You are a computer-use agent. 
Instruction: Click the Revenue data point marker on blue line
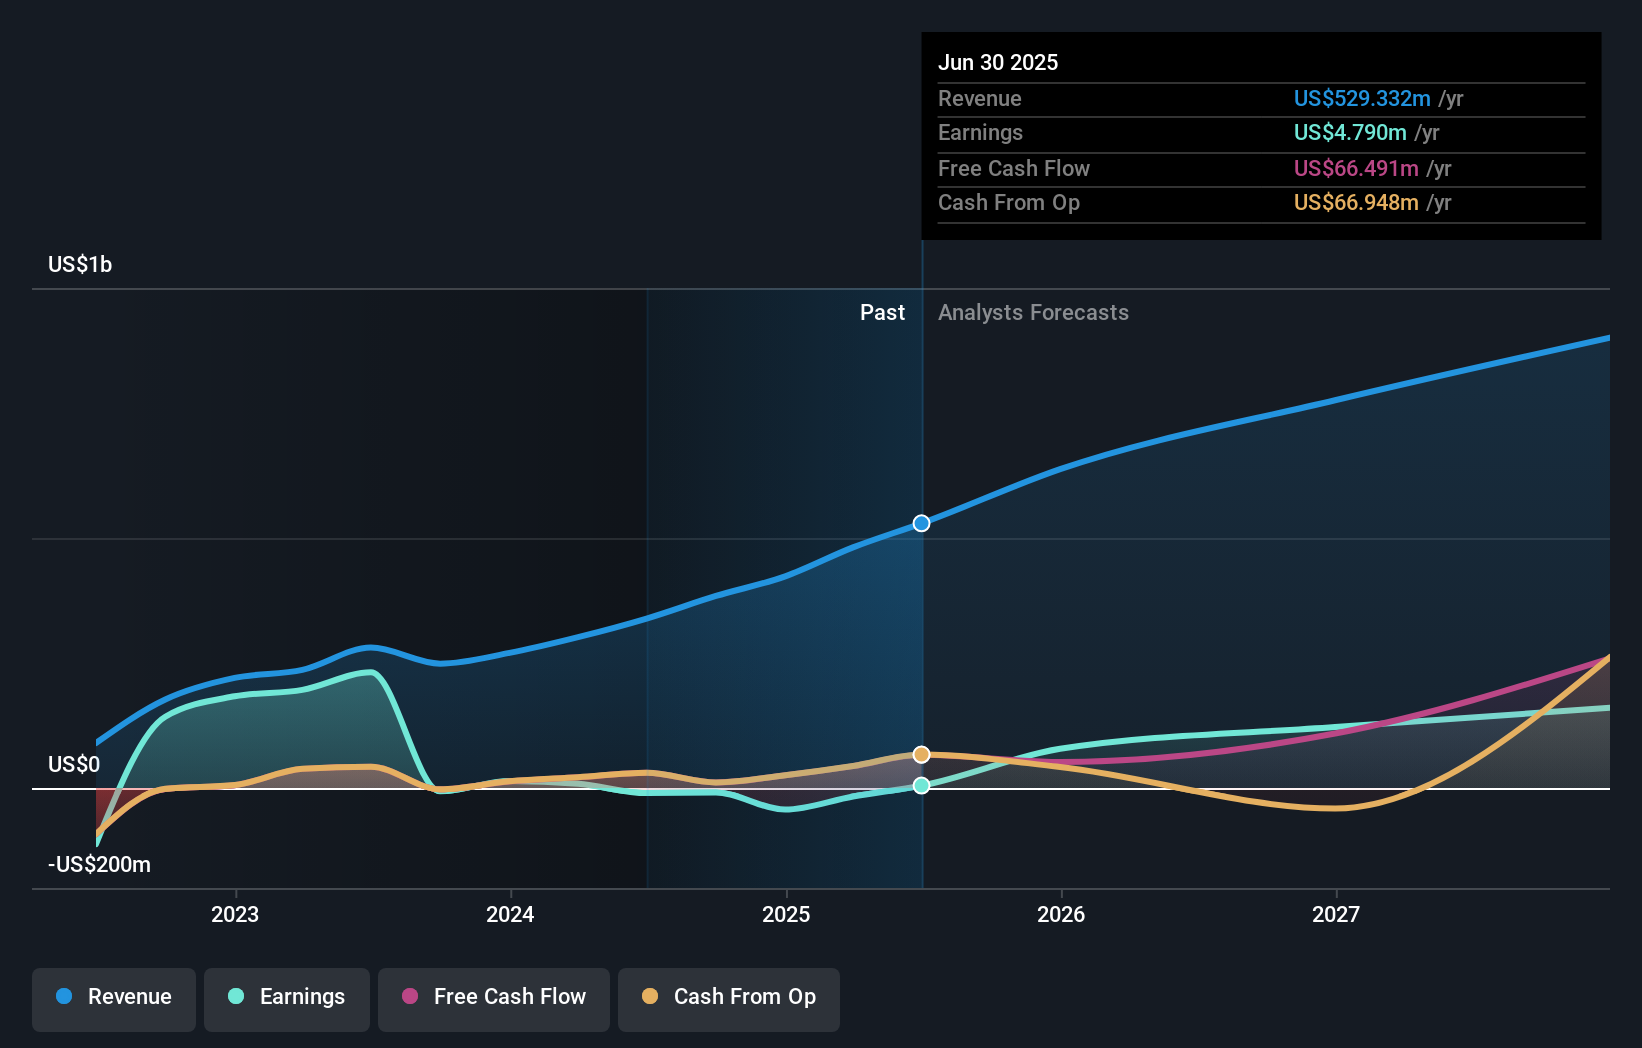click(x=921, y=523)
